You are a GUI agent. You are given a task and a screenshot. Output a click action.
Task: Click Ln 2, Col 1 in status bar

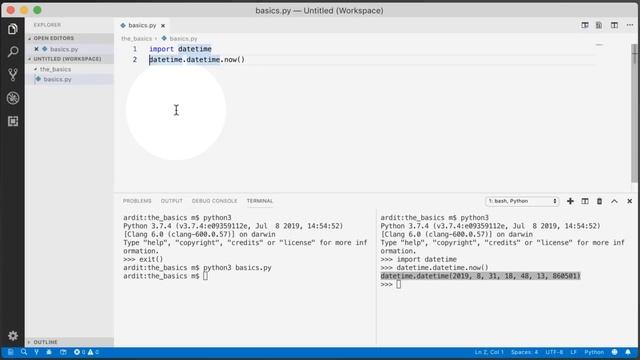point(489,352)
